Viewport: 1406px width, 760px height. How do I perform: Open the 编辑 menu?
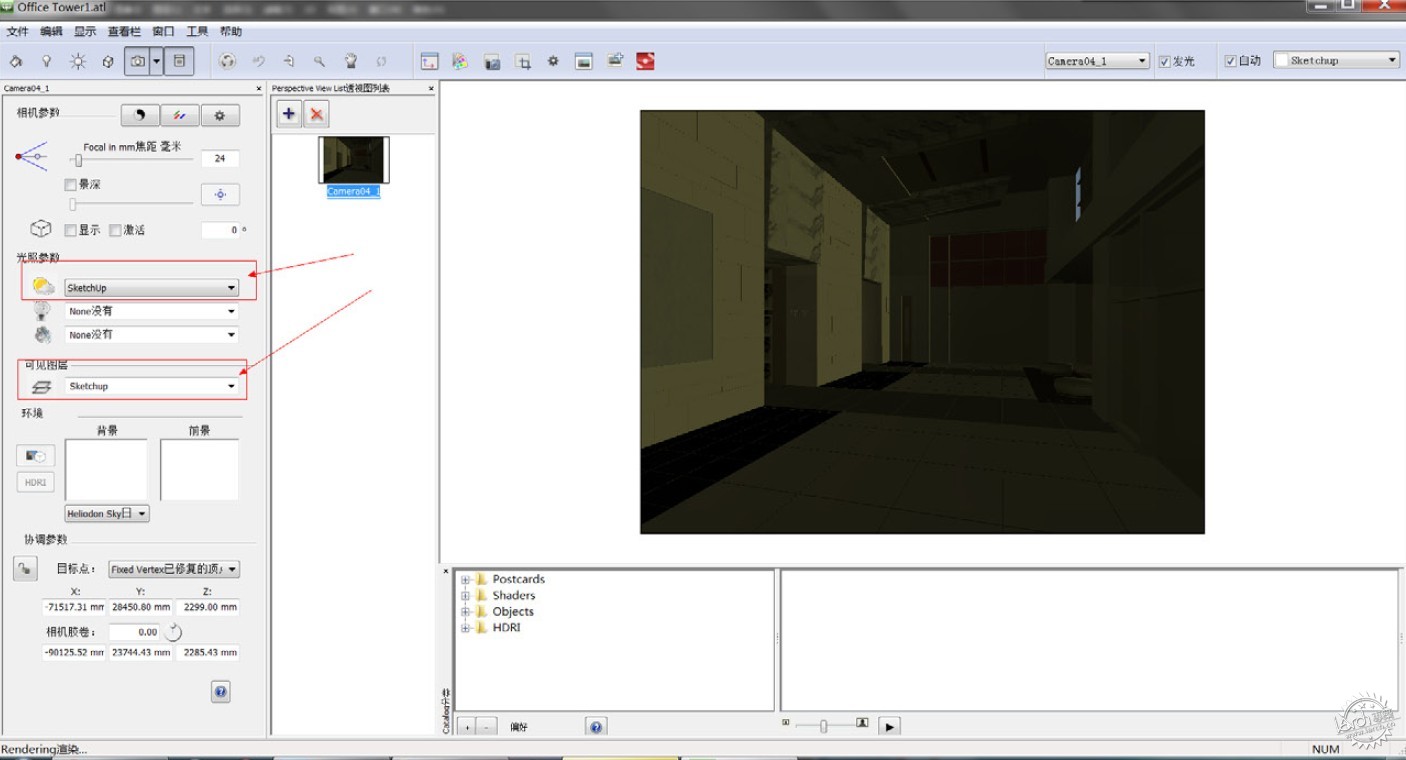pos(51,32)
